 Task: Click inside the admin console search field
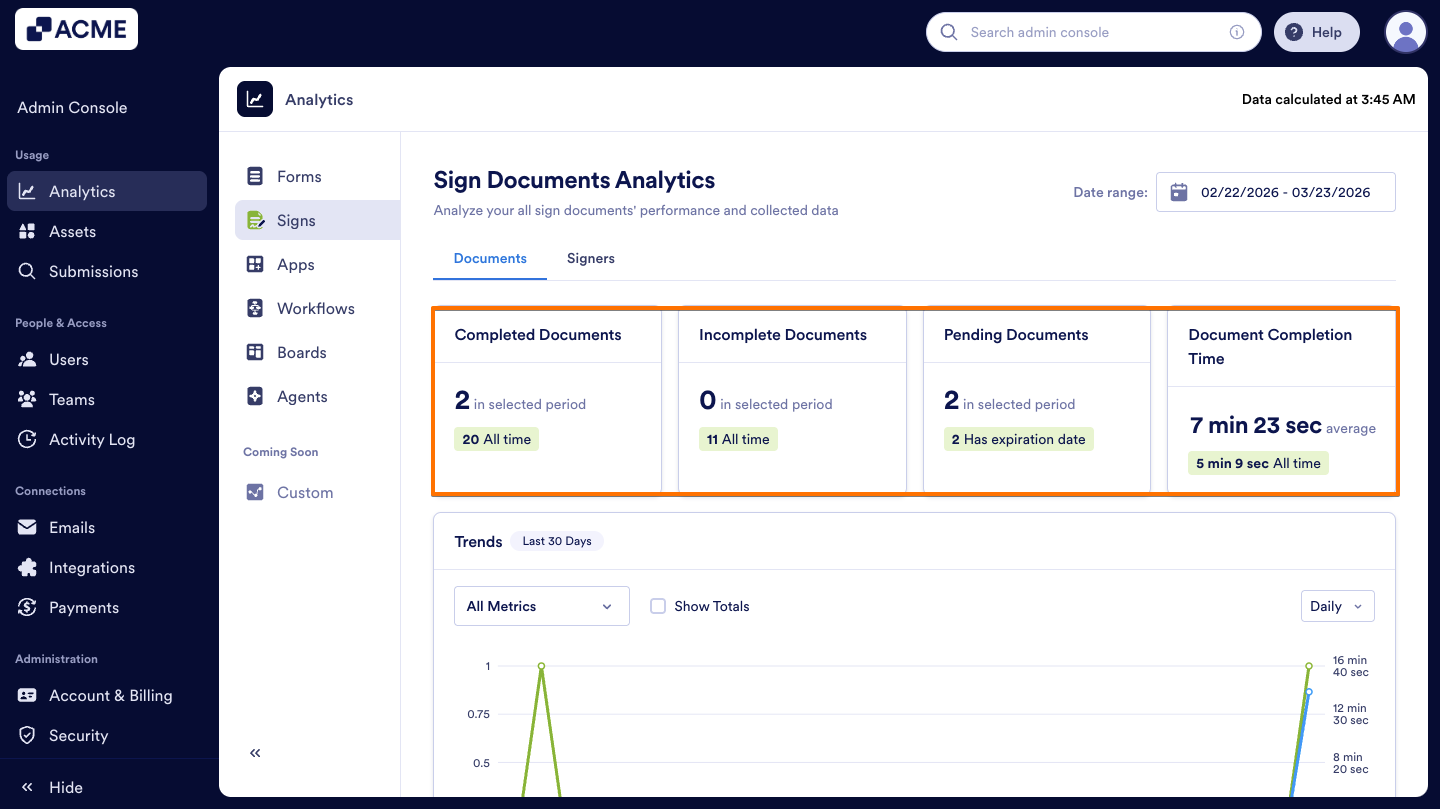click(x=1080, y=31)
